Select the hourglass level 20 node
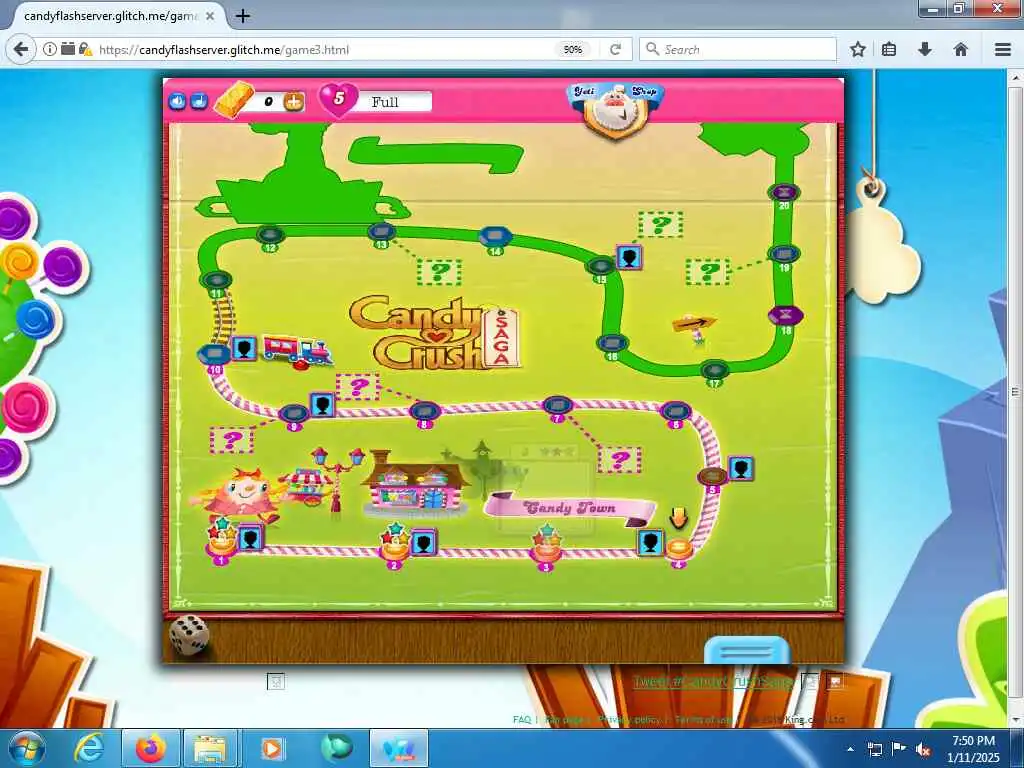1024x768 pixels. (x=784, y=194)
